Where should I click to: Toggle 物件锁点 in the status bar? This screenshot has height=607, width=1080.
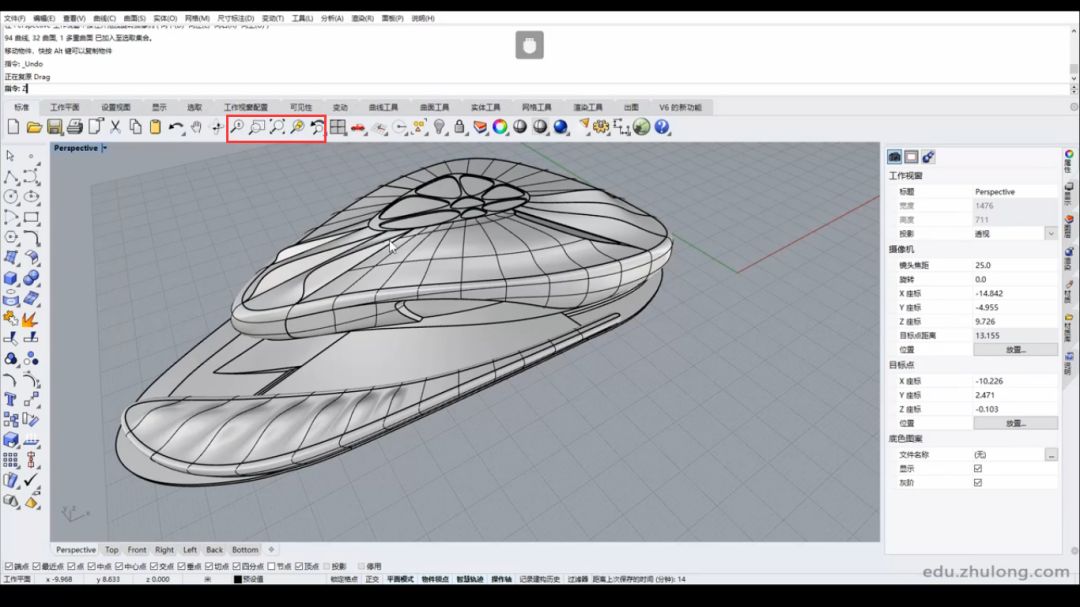[x=435, y=579]
